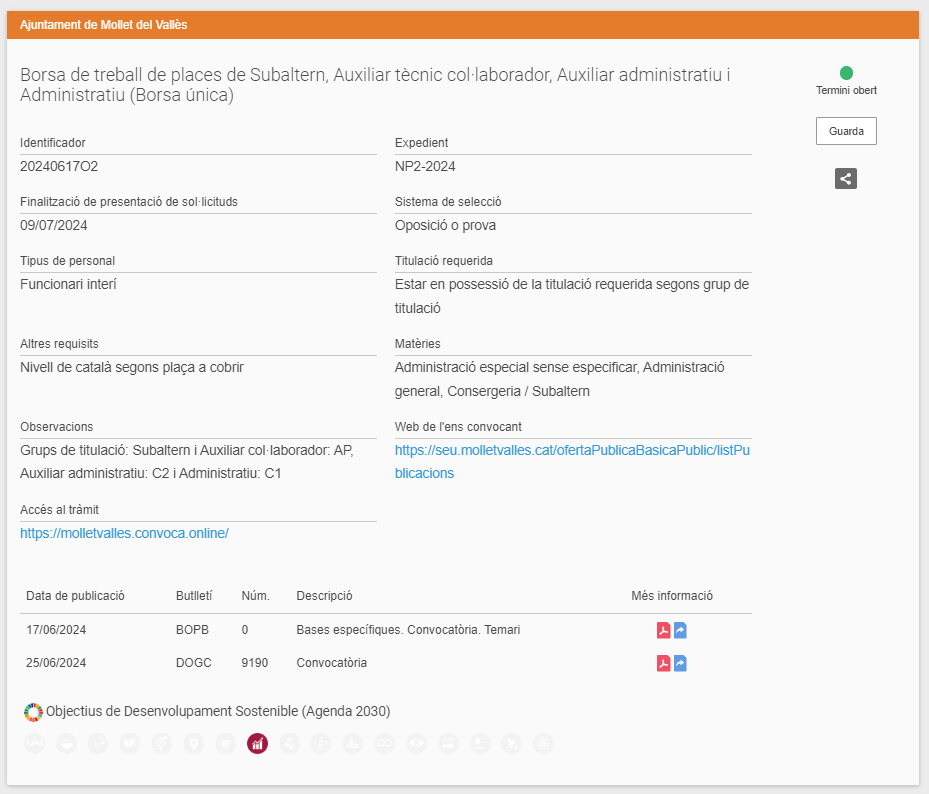Click the colorful Agenda 2030 wheel logo

[x=33, y=712]
